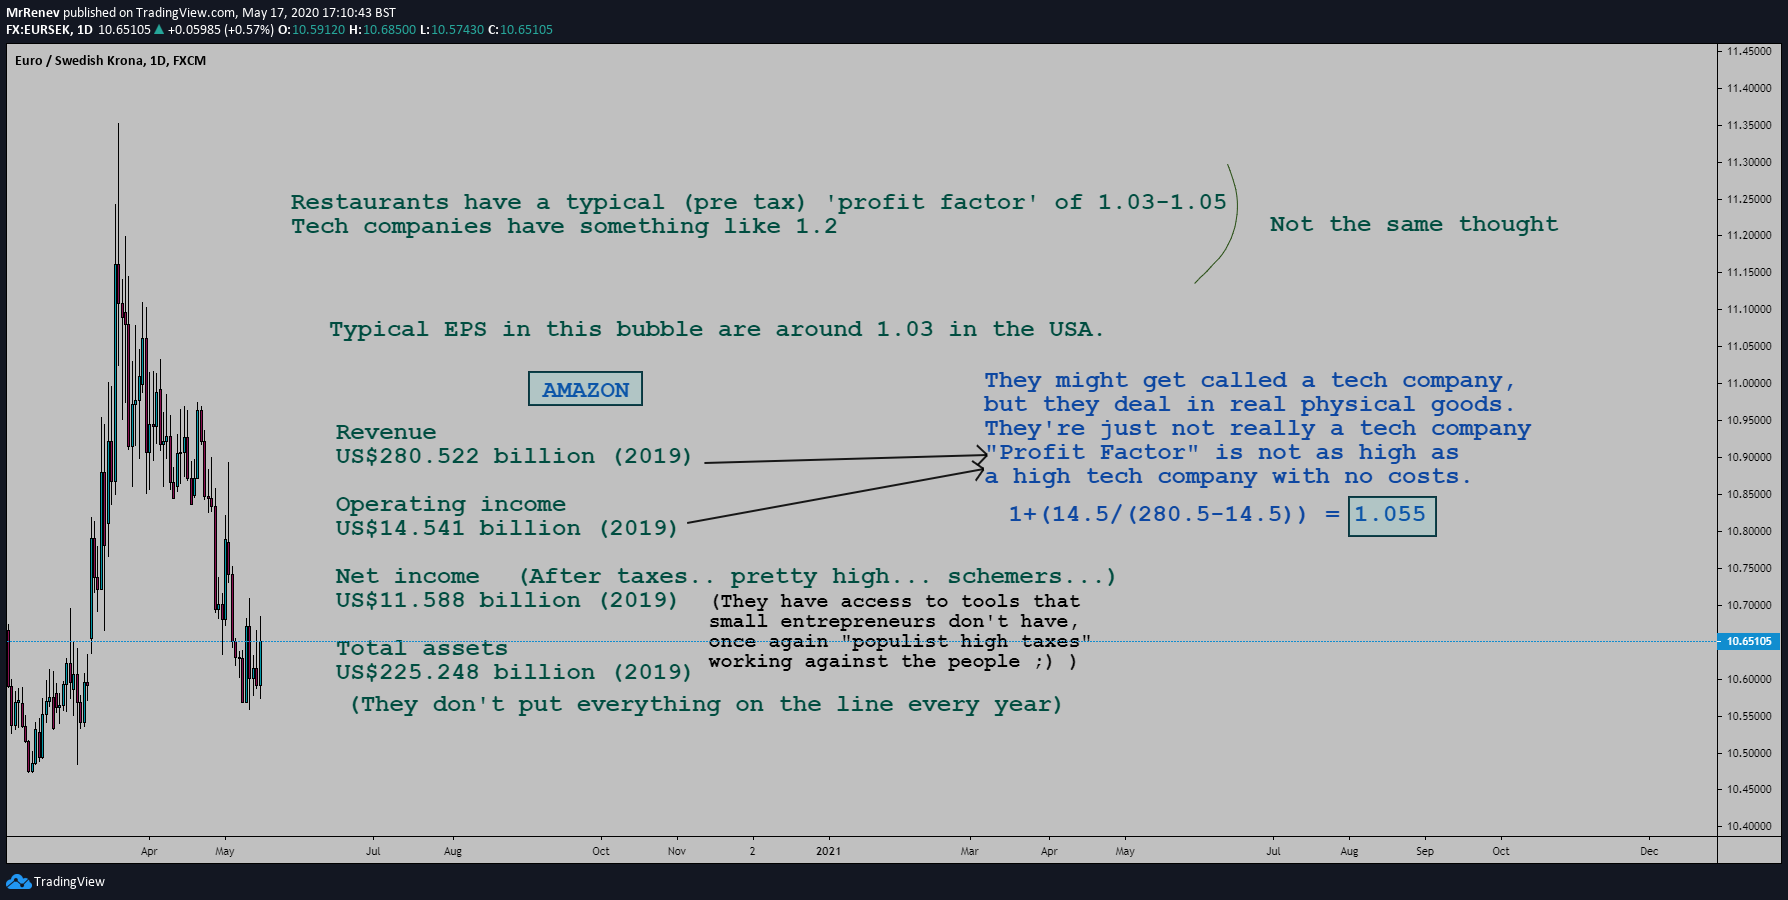Click the 11.45000 price axis label
The height and width of the screenshot is (900, 1788).
coord(1749,51)
